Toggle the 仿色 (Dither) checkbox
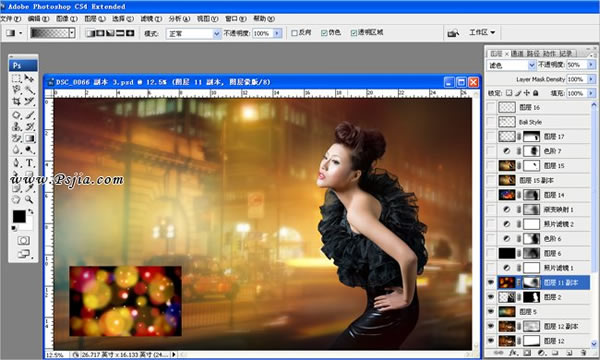This screenshot has width=600, height=360. click(x=324, y=33)
